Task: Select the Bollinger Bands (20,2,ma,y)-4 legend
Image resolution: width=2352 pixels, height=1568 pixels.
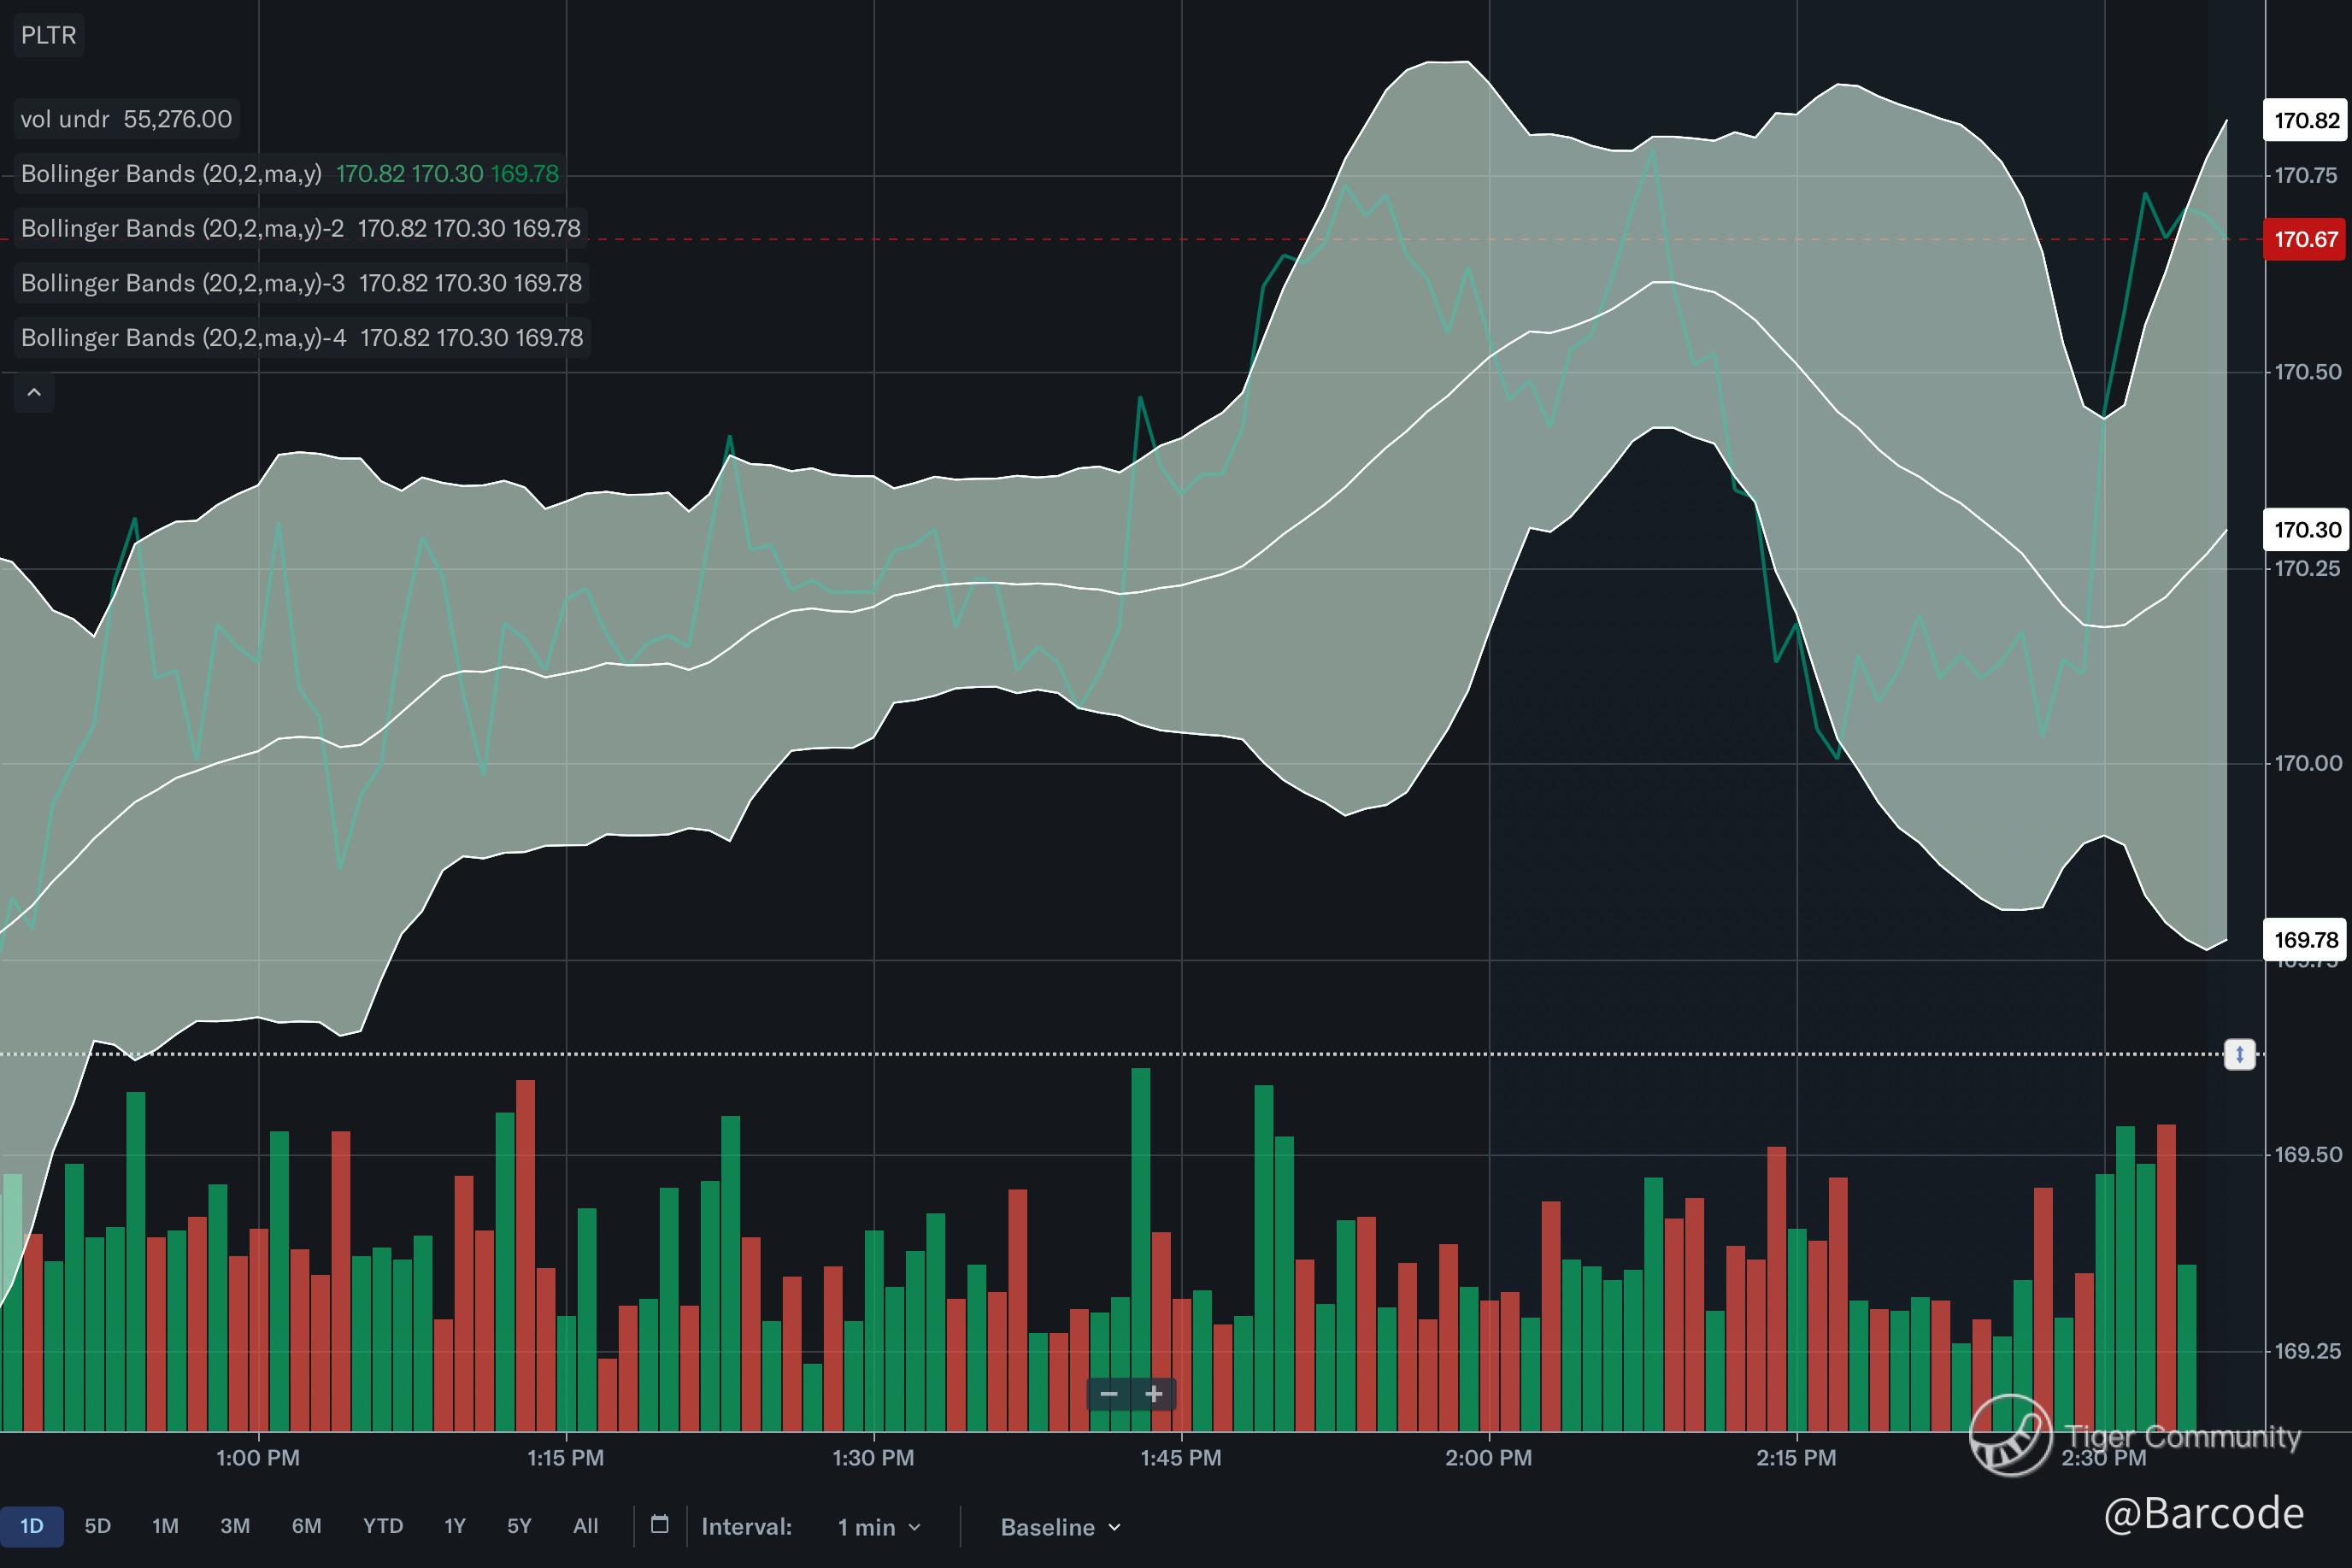Action: tap(183, 338)
